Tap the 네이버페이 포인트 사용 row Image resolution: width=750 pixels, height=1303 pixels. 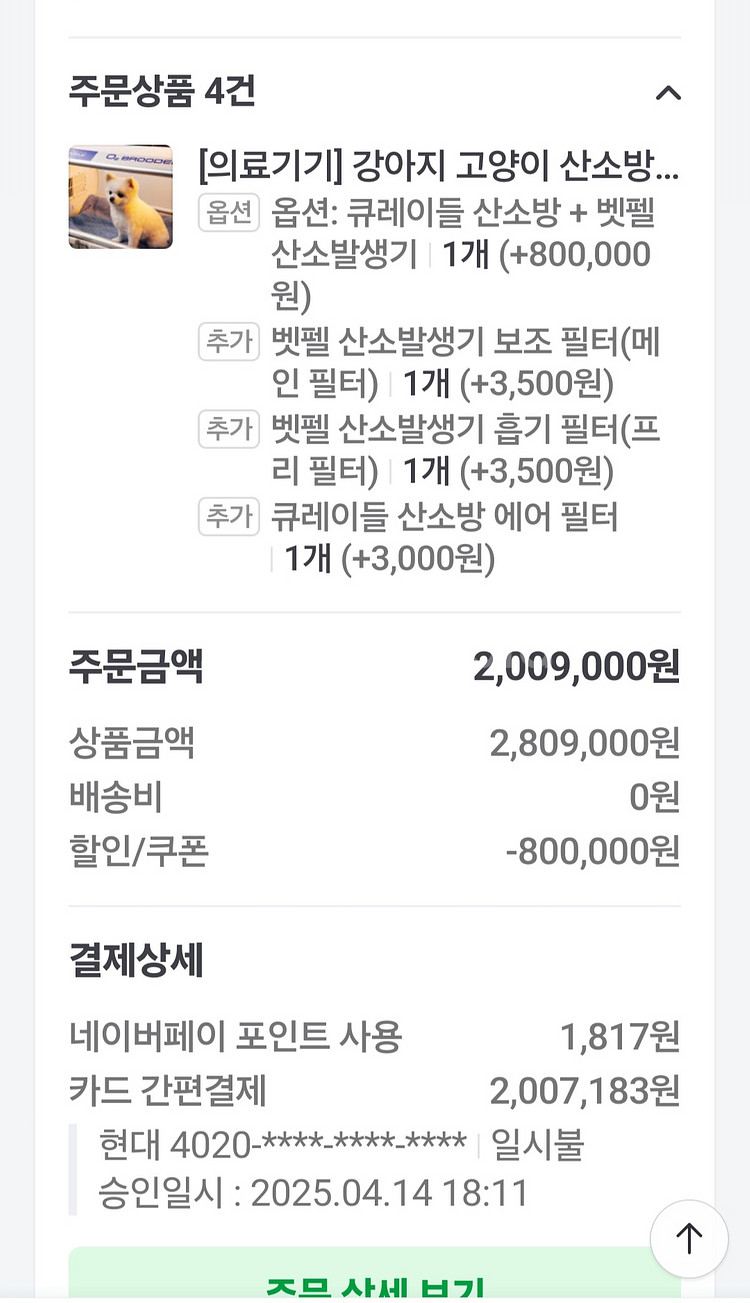pos(374,1037)
